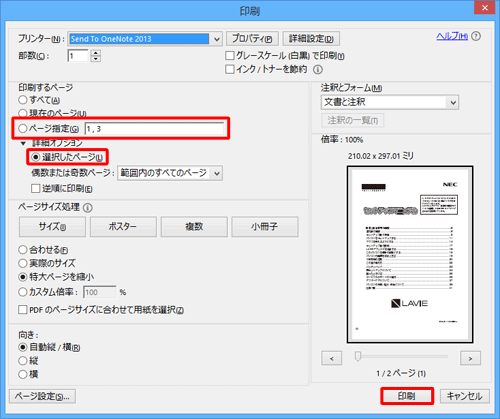Screen dimensions: 500x419
Task: Select the 実際のサイズ radio button
Action: tap(23, 263)
